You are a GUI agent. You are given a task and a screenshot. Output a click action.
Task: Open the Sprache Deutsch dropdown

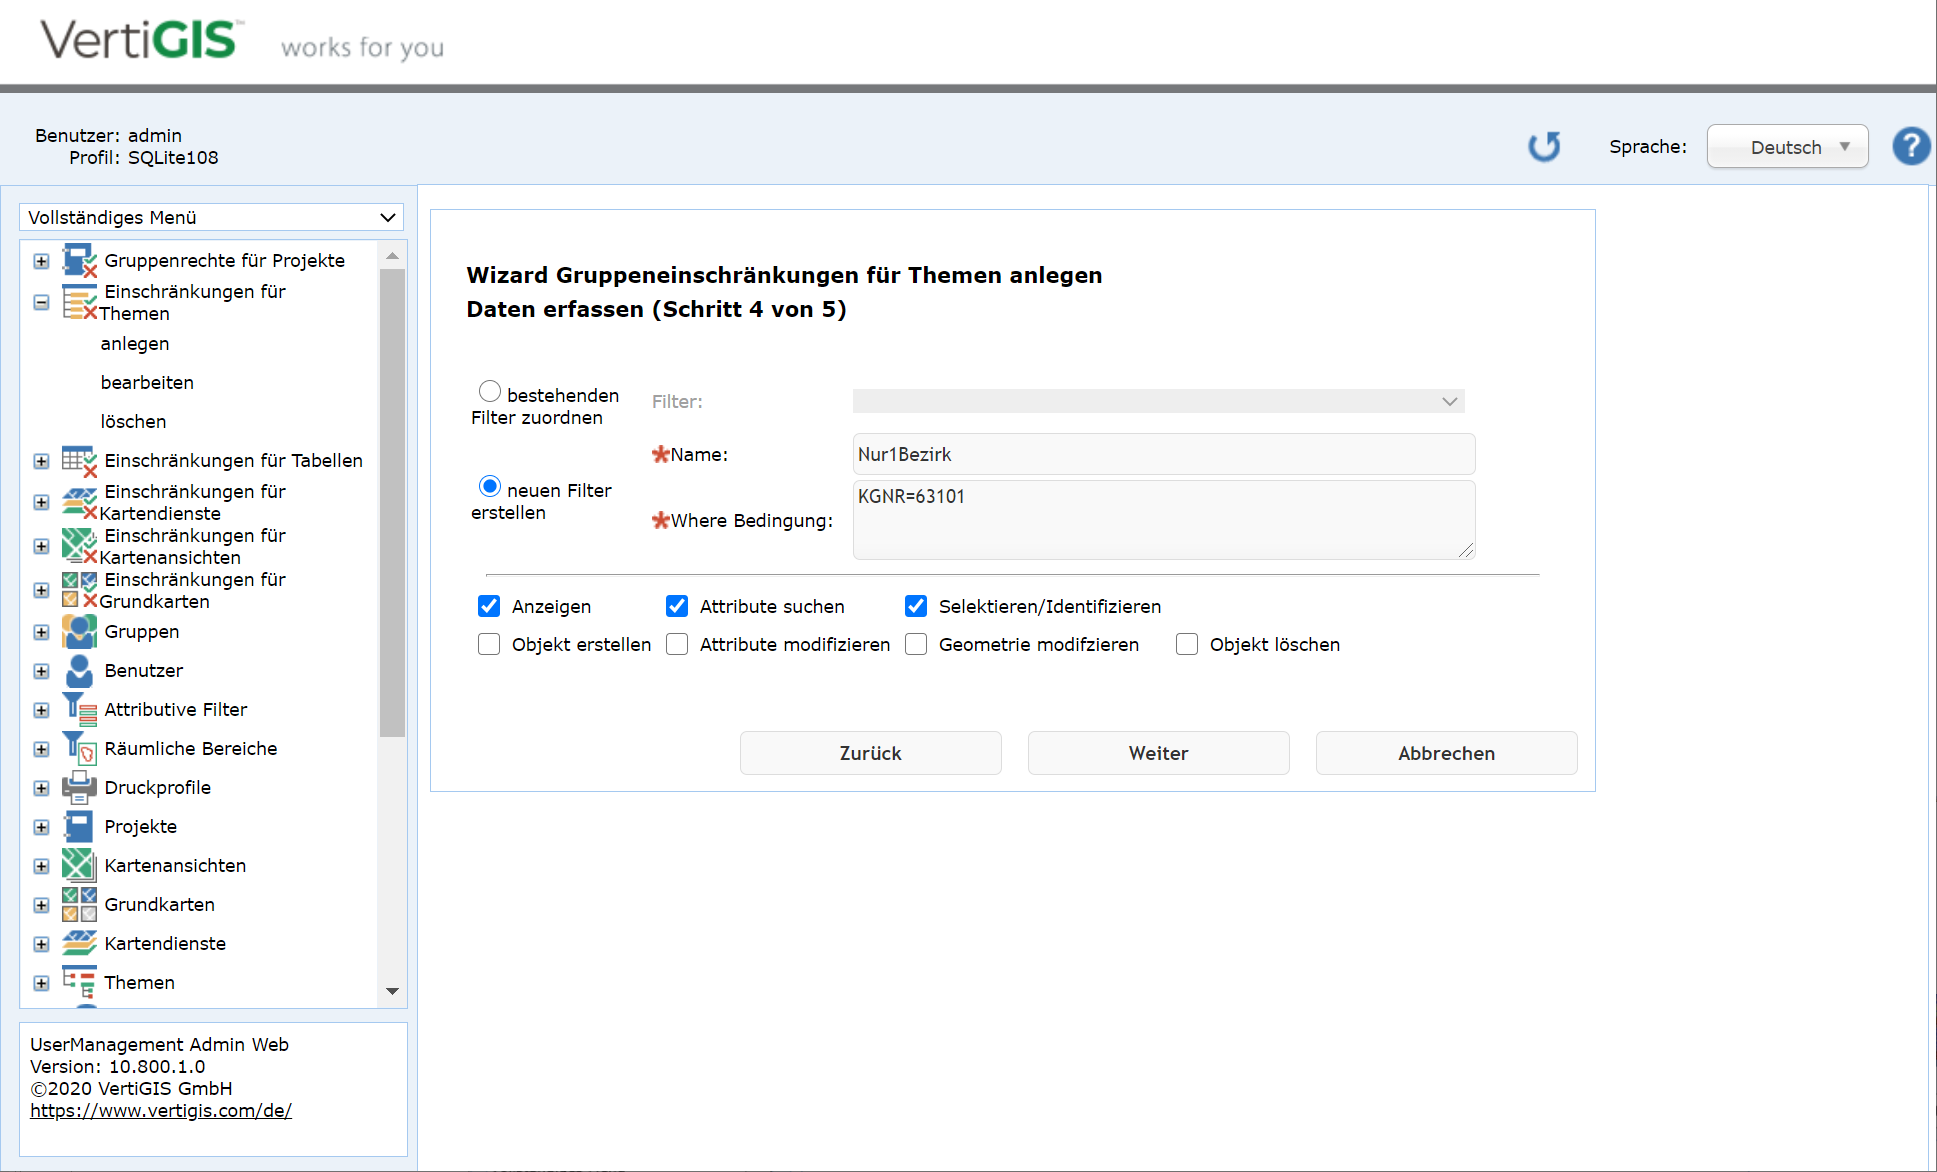(x=1786, y=147)
